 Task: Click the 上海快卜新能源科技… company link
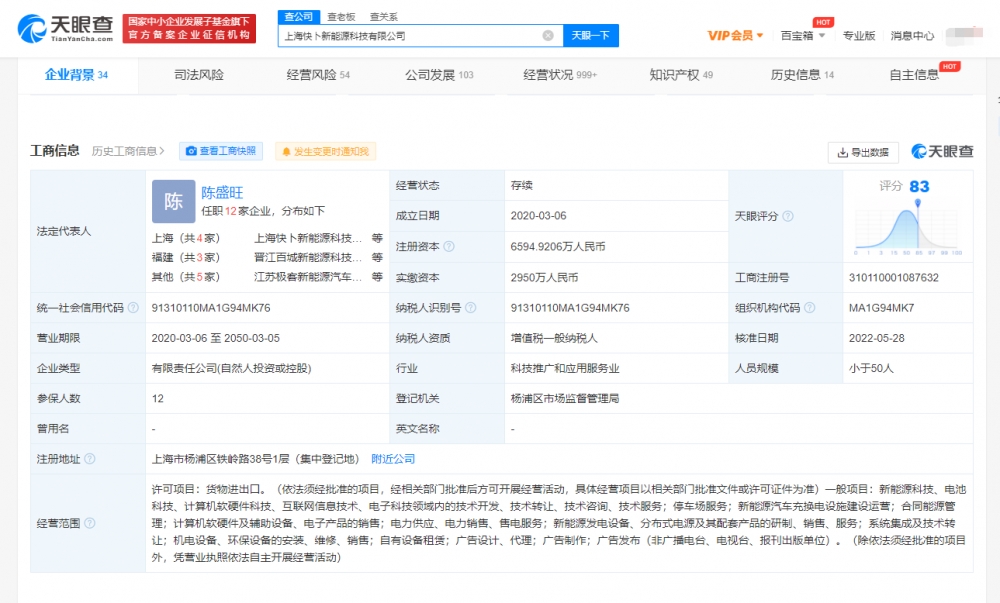pos(308,238)
